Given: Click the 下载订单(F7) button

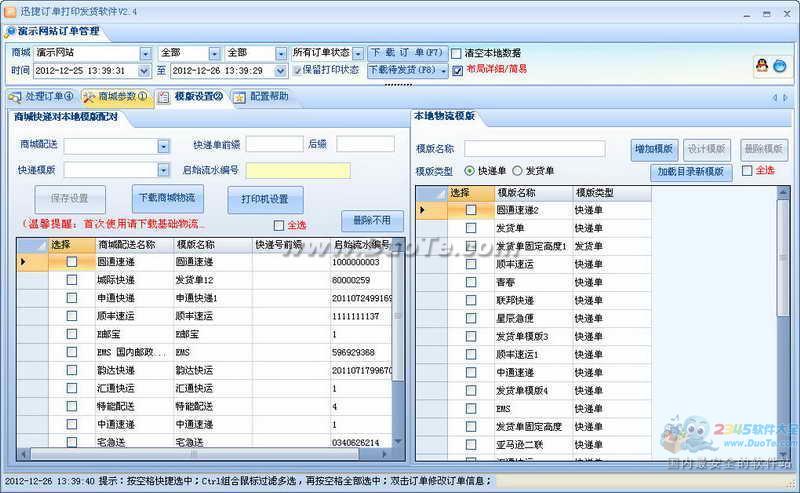Looking at the screenshot, I should point(407,53).
